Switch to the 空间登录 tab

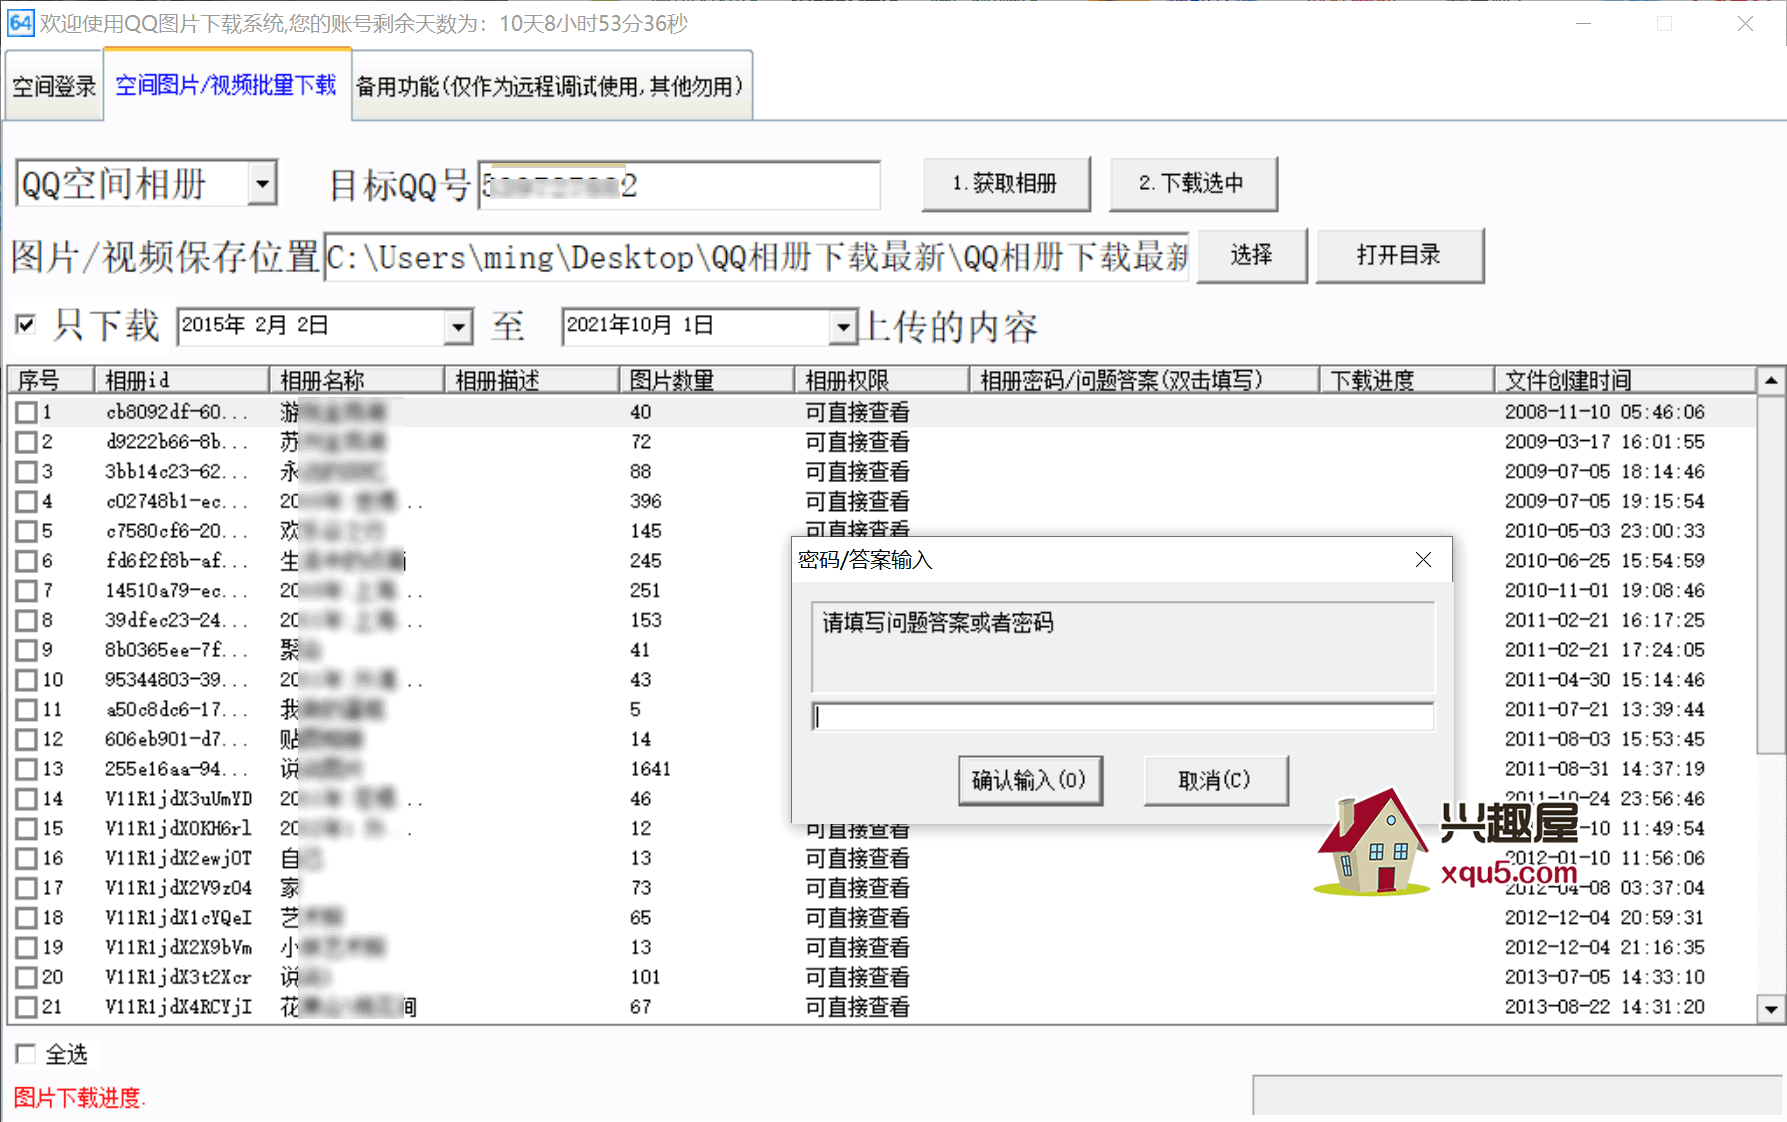pyautogui.click(x=54, y=86)
